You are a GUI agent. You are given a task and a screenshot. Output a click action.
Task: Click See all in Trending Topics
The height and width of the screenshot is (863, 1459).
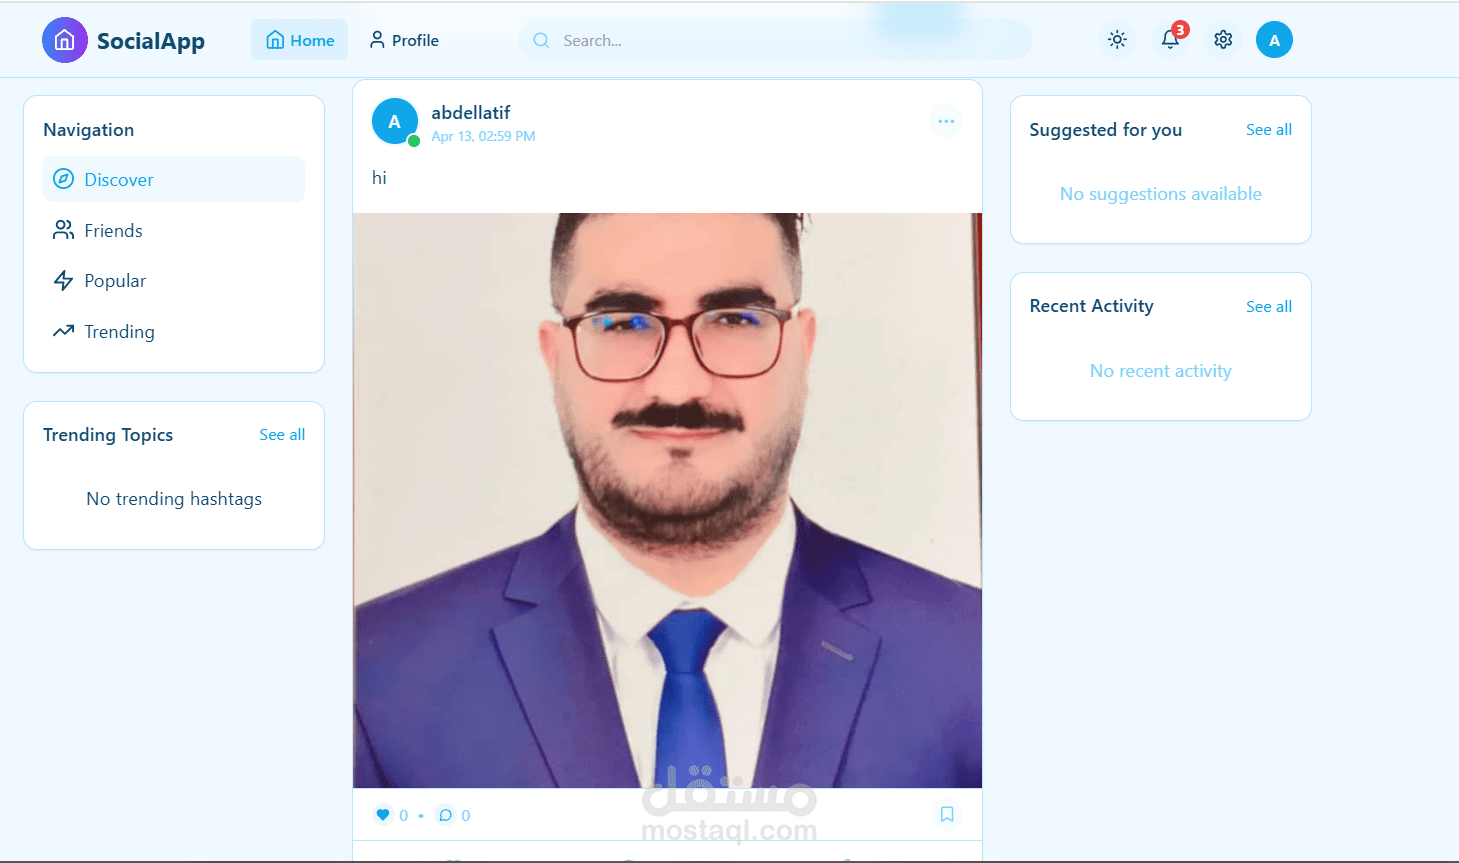tap(282, 435)
